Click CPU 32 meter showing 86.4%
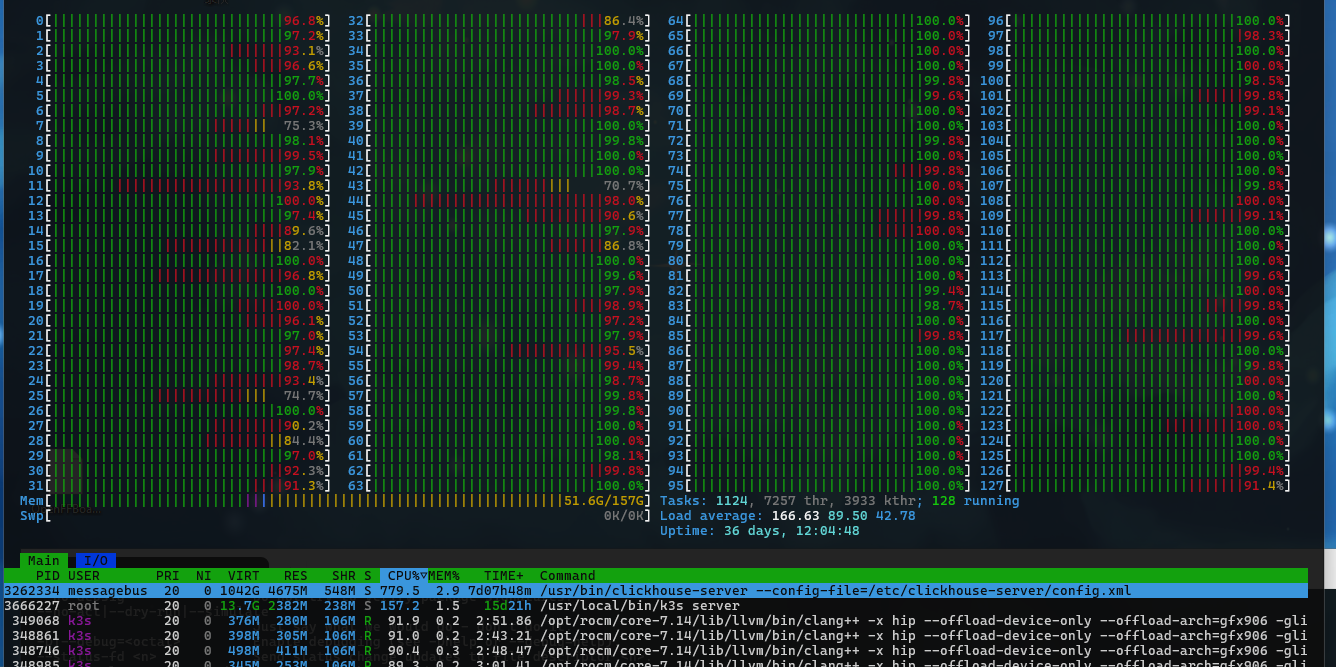This screenshot has height=667, width=1336. pyautogui.click(x=500, y=21)
